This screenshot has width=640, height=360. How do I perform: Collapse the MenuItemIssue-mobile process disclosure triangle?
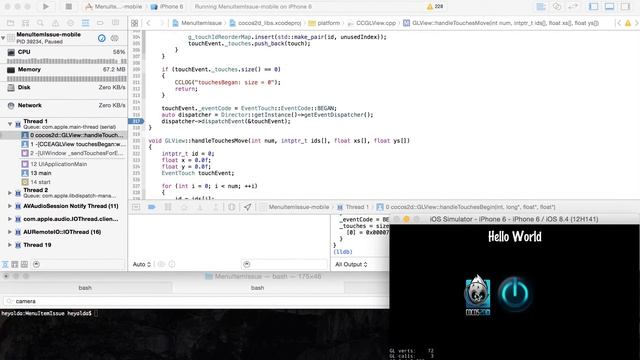(3, 38)
